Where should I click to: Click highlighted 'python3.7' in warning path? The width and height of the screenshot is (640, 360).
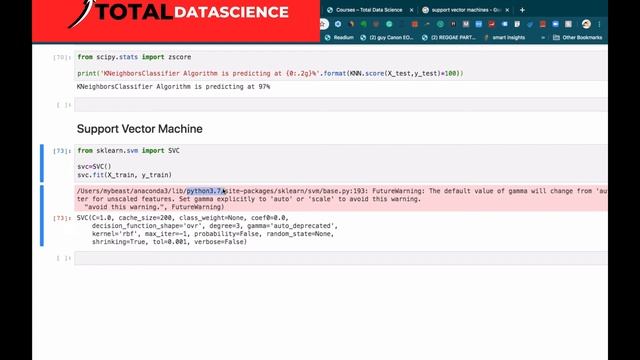[x=205, y=191]
